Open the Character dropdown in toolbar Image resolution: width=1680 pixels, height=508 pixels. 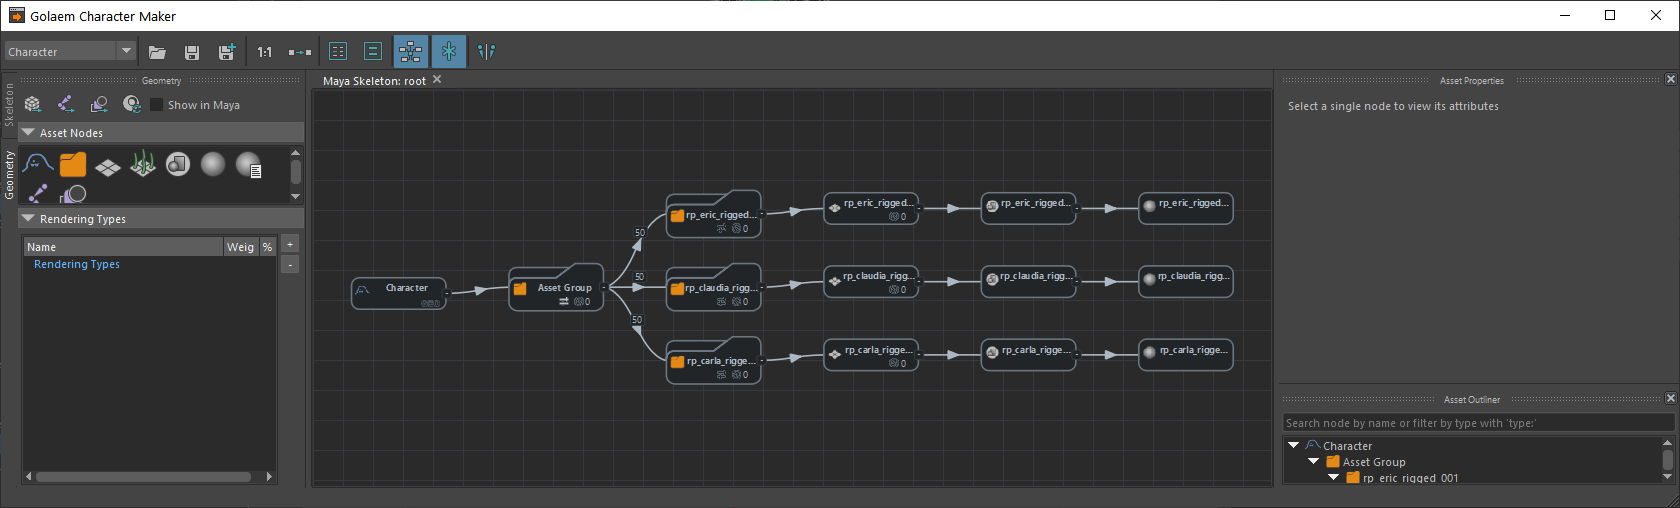69,51
